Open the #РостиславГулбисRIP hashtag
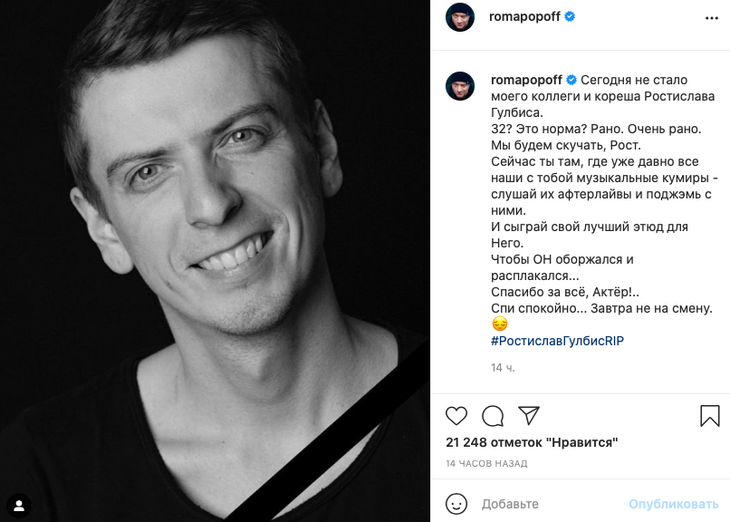Viewport: 730px width, 522px height. [557, 341]
